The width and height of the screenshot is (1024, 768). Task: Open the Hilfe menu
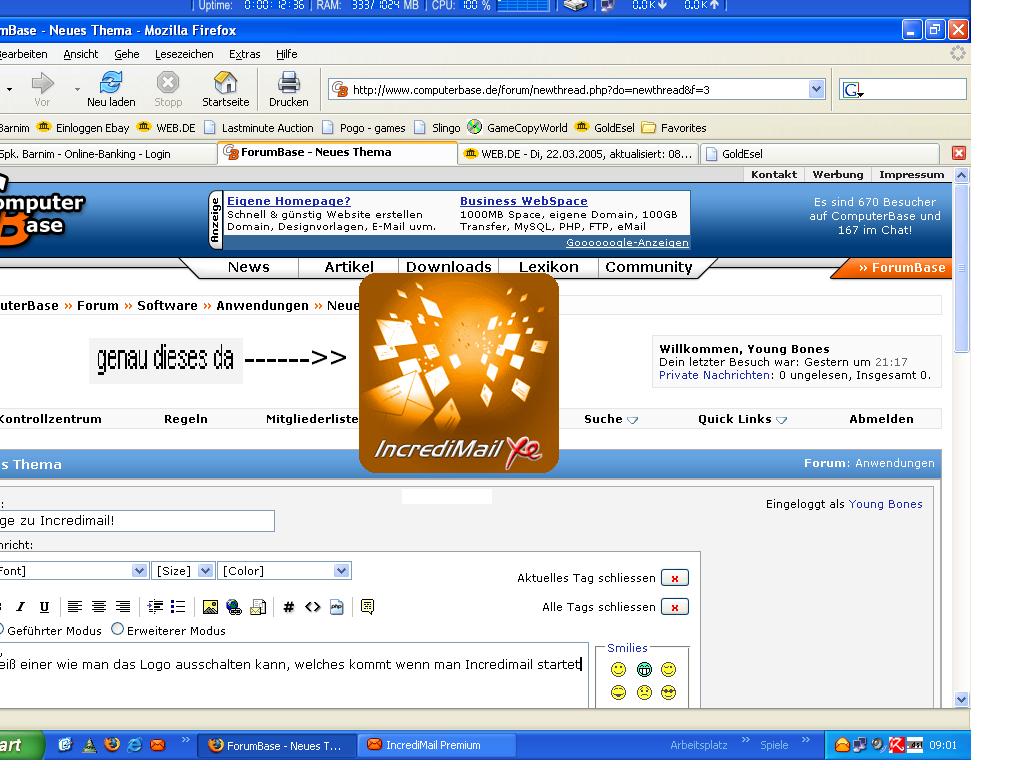(x=286, y=54)
